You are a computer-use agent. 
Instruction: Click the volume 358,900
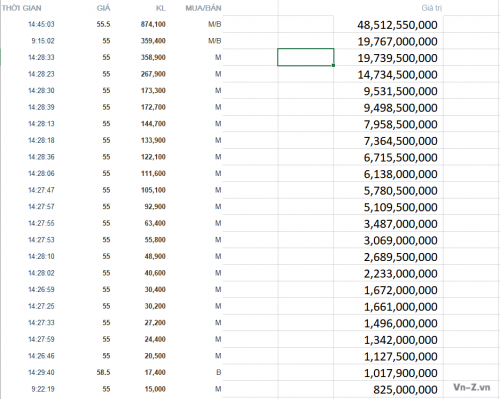point(153,57)
